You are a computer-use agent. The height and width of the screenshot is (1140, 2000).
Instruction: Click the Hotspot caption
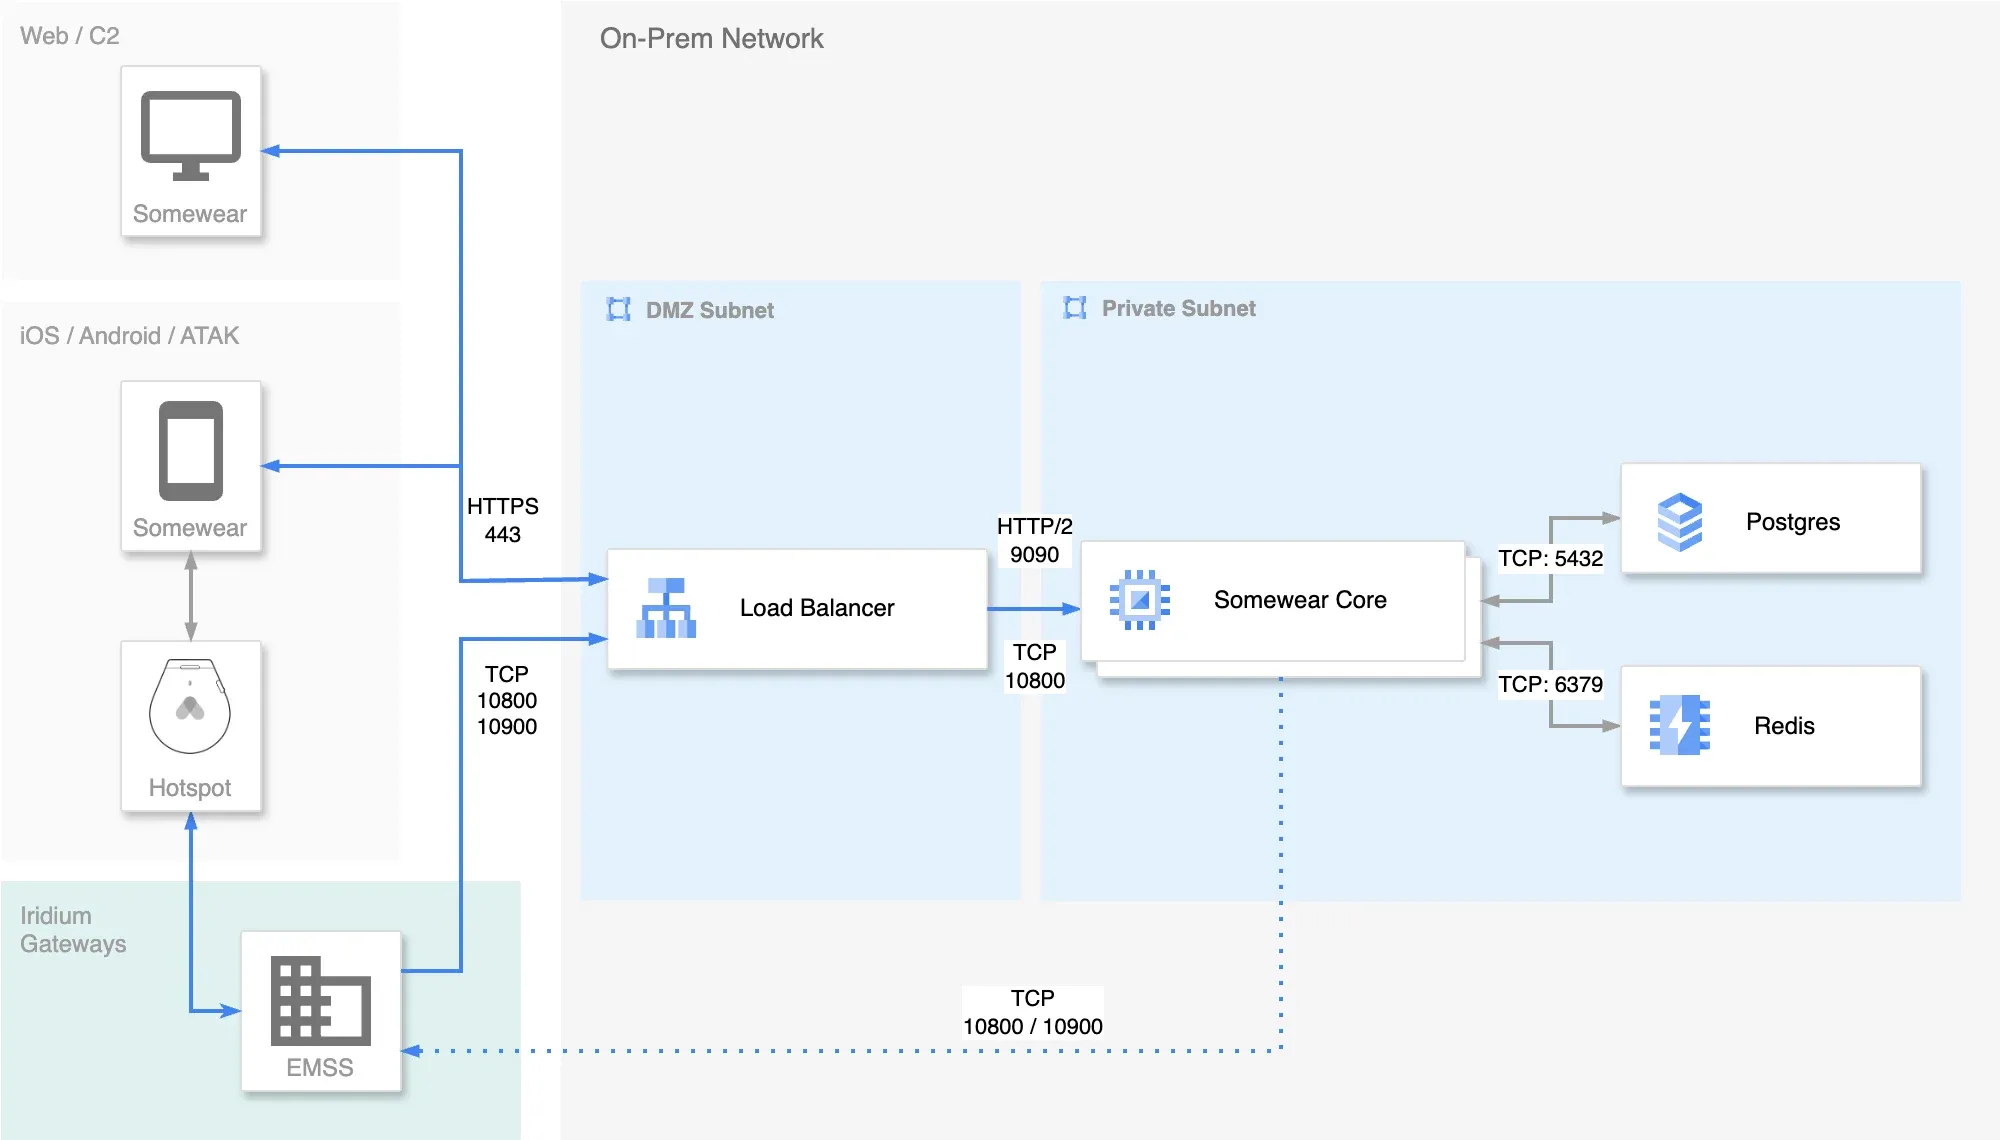pyautogui.click(x=190, y=788)
